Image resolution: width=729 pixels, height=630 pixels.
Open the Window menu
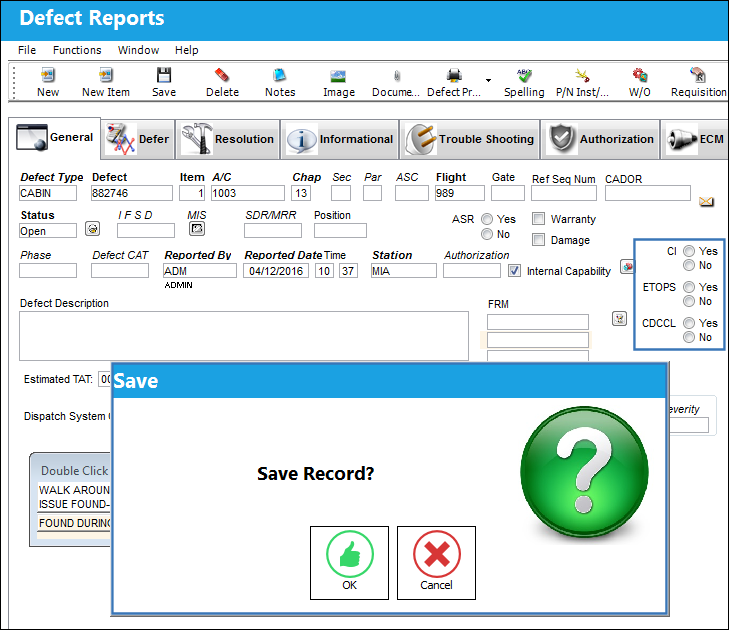point(139,50)
